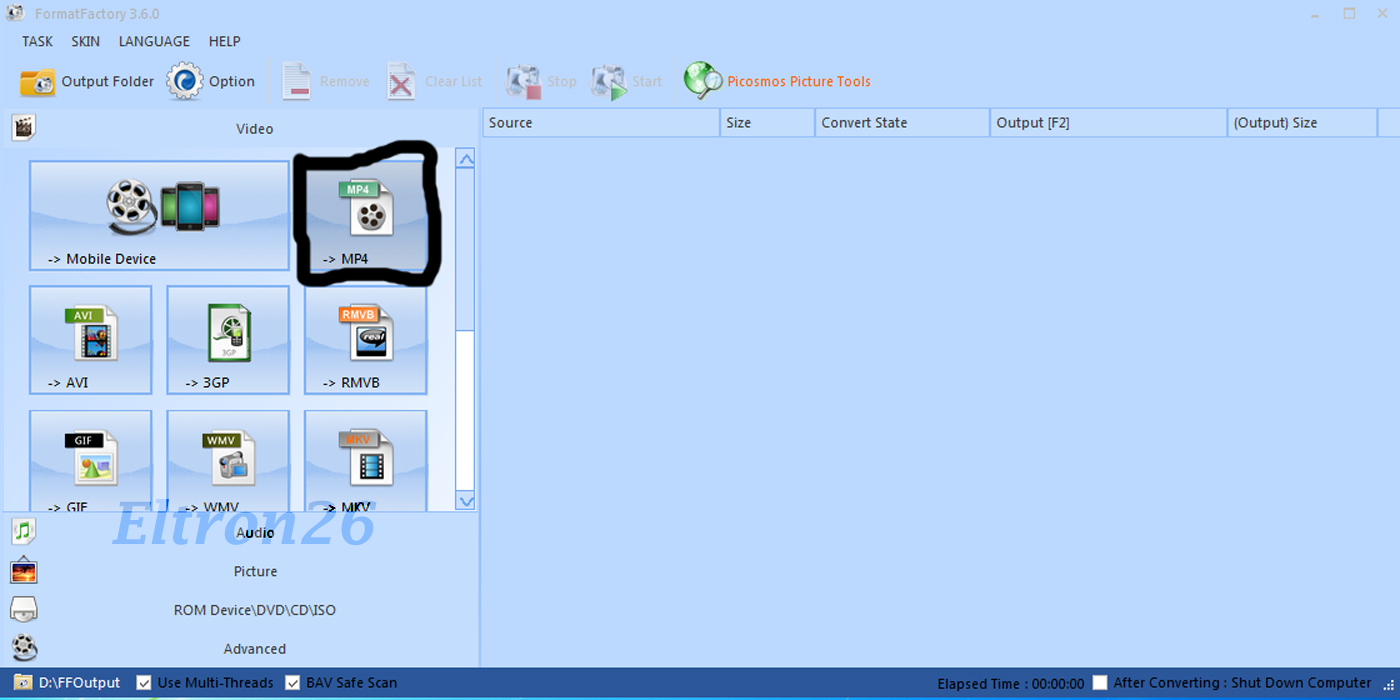Click the Remove toolbar button
Screen dimensions: 1400x700
coord(325,82)
